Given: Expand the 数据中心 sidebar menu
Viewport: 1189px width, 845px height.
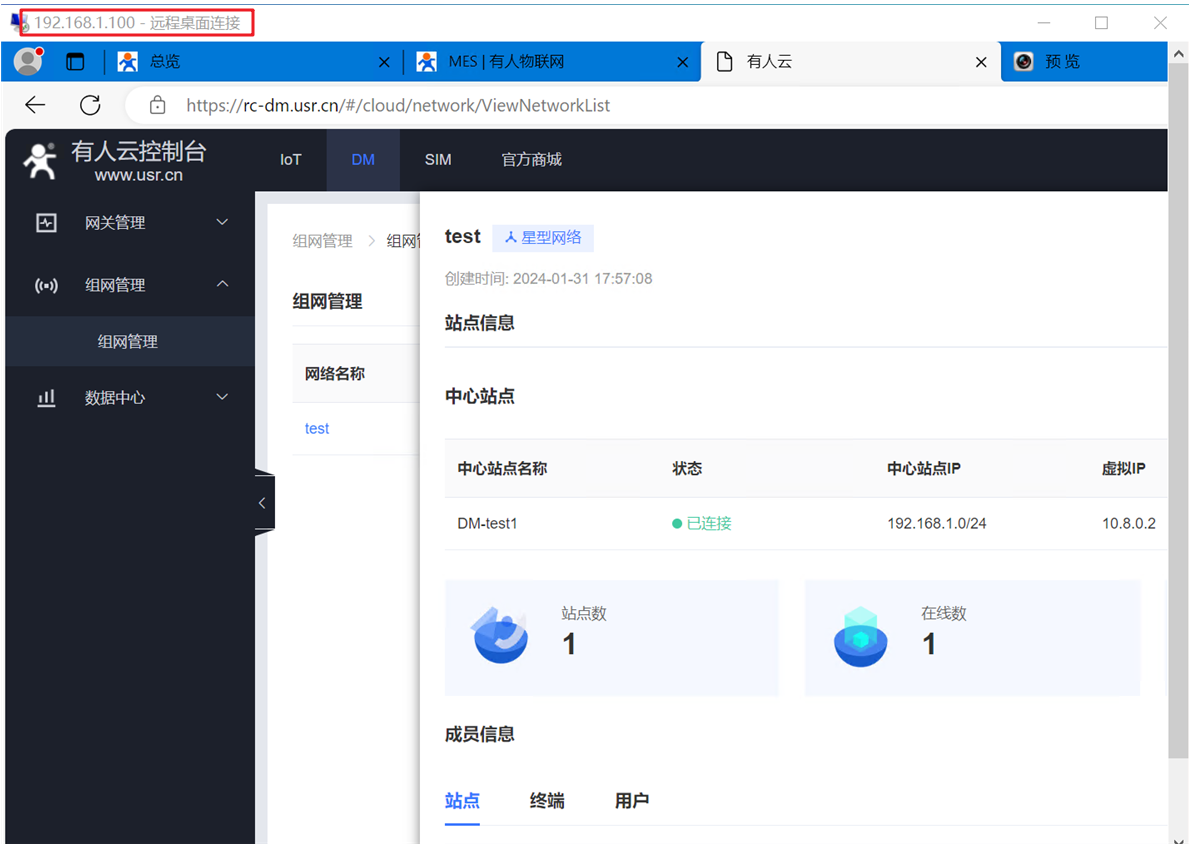Looking at the screenshot, I should coord(130,398).
